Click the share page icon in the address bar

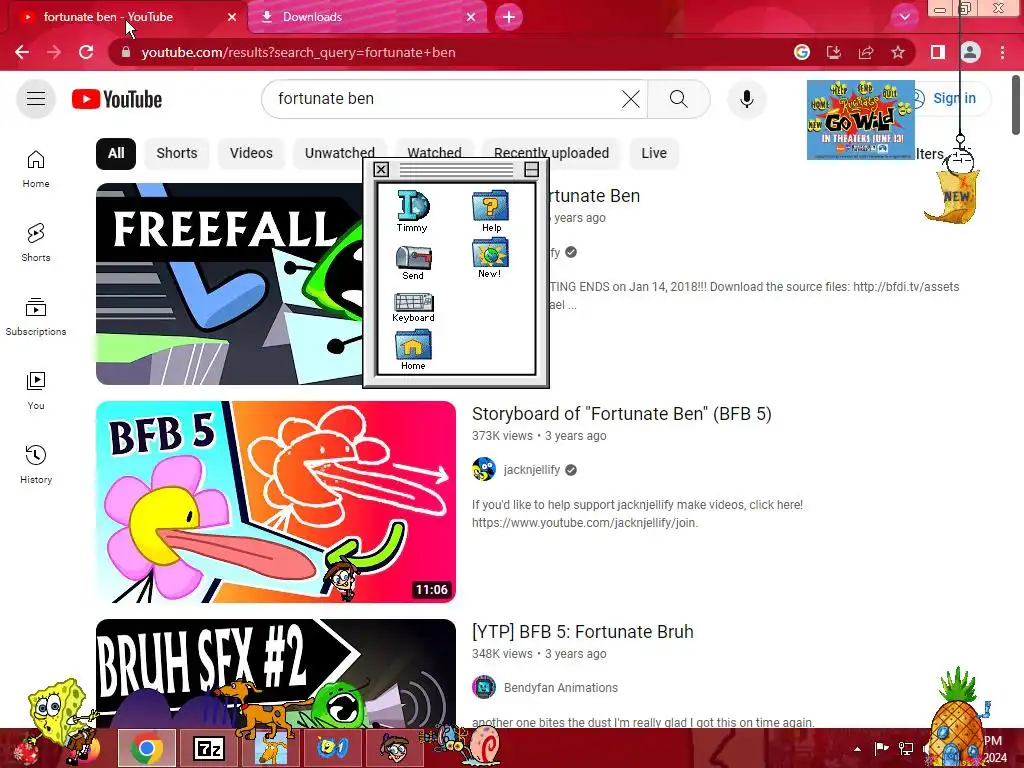(866, 52)
